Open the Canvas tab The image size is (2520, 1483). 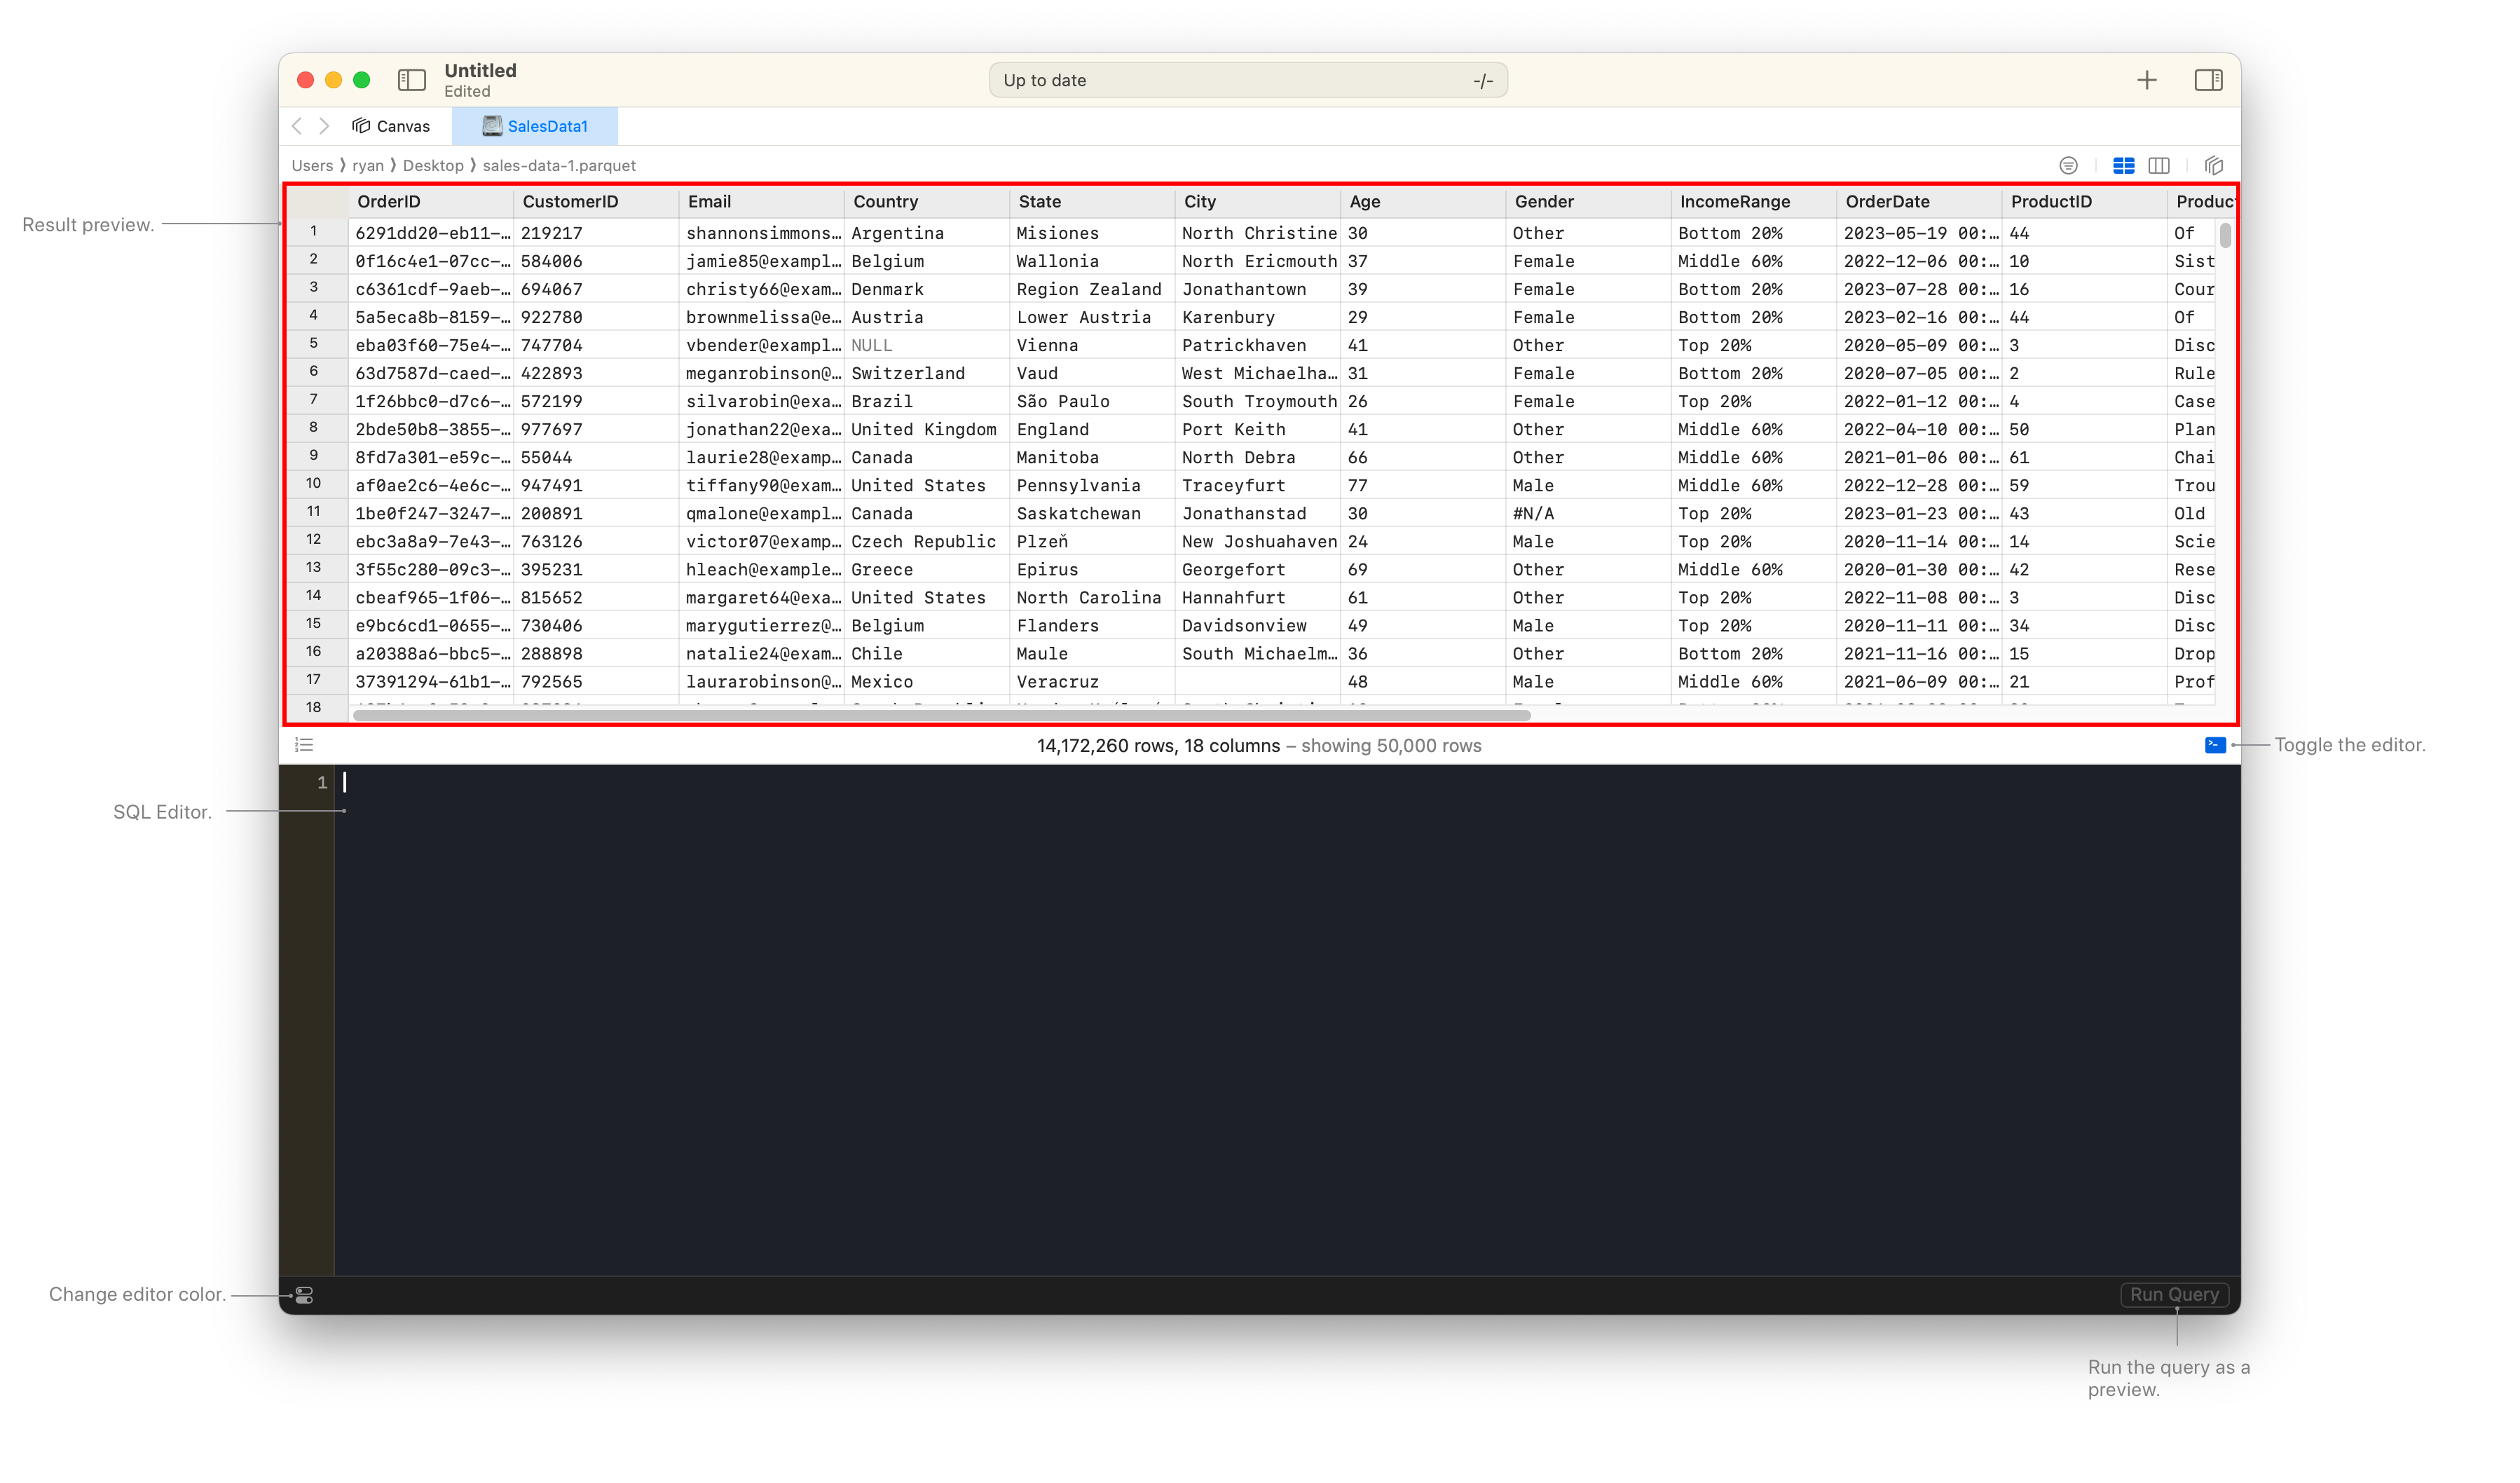point(391,126)
